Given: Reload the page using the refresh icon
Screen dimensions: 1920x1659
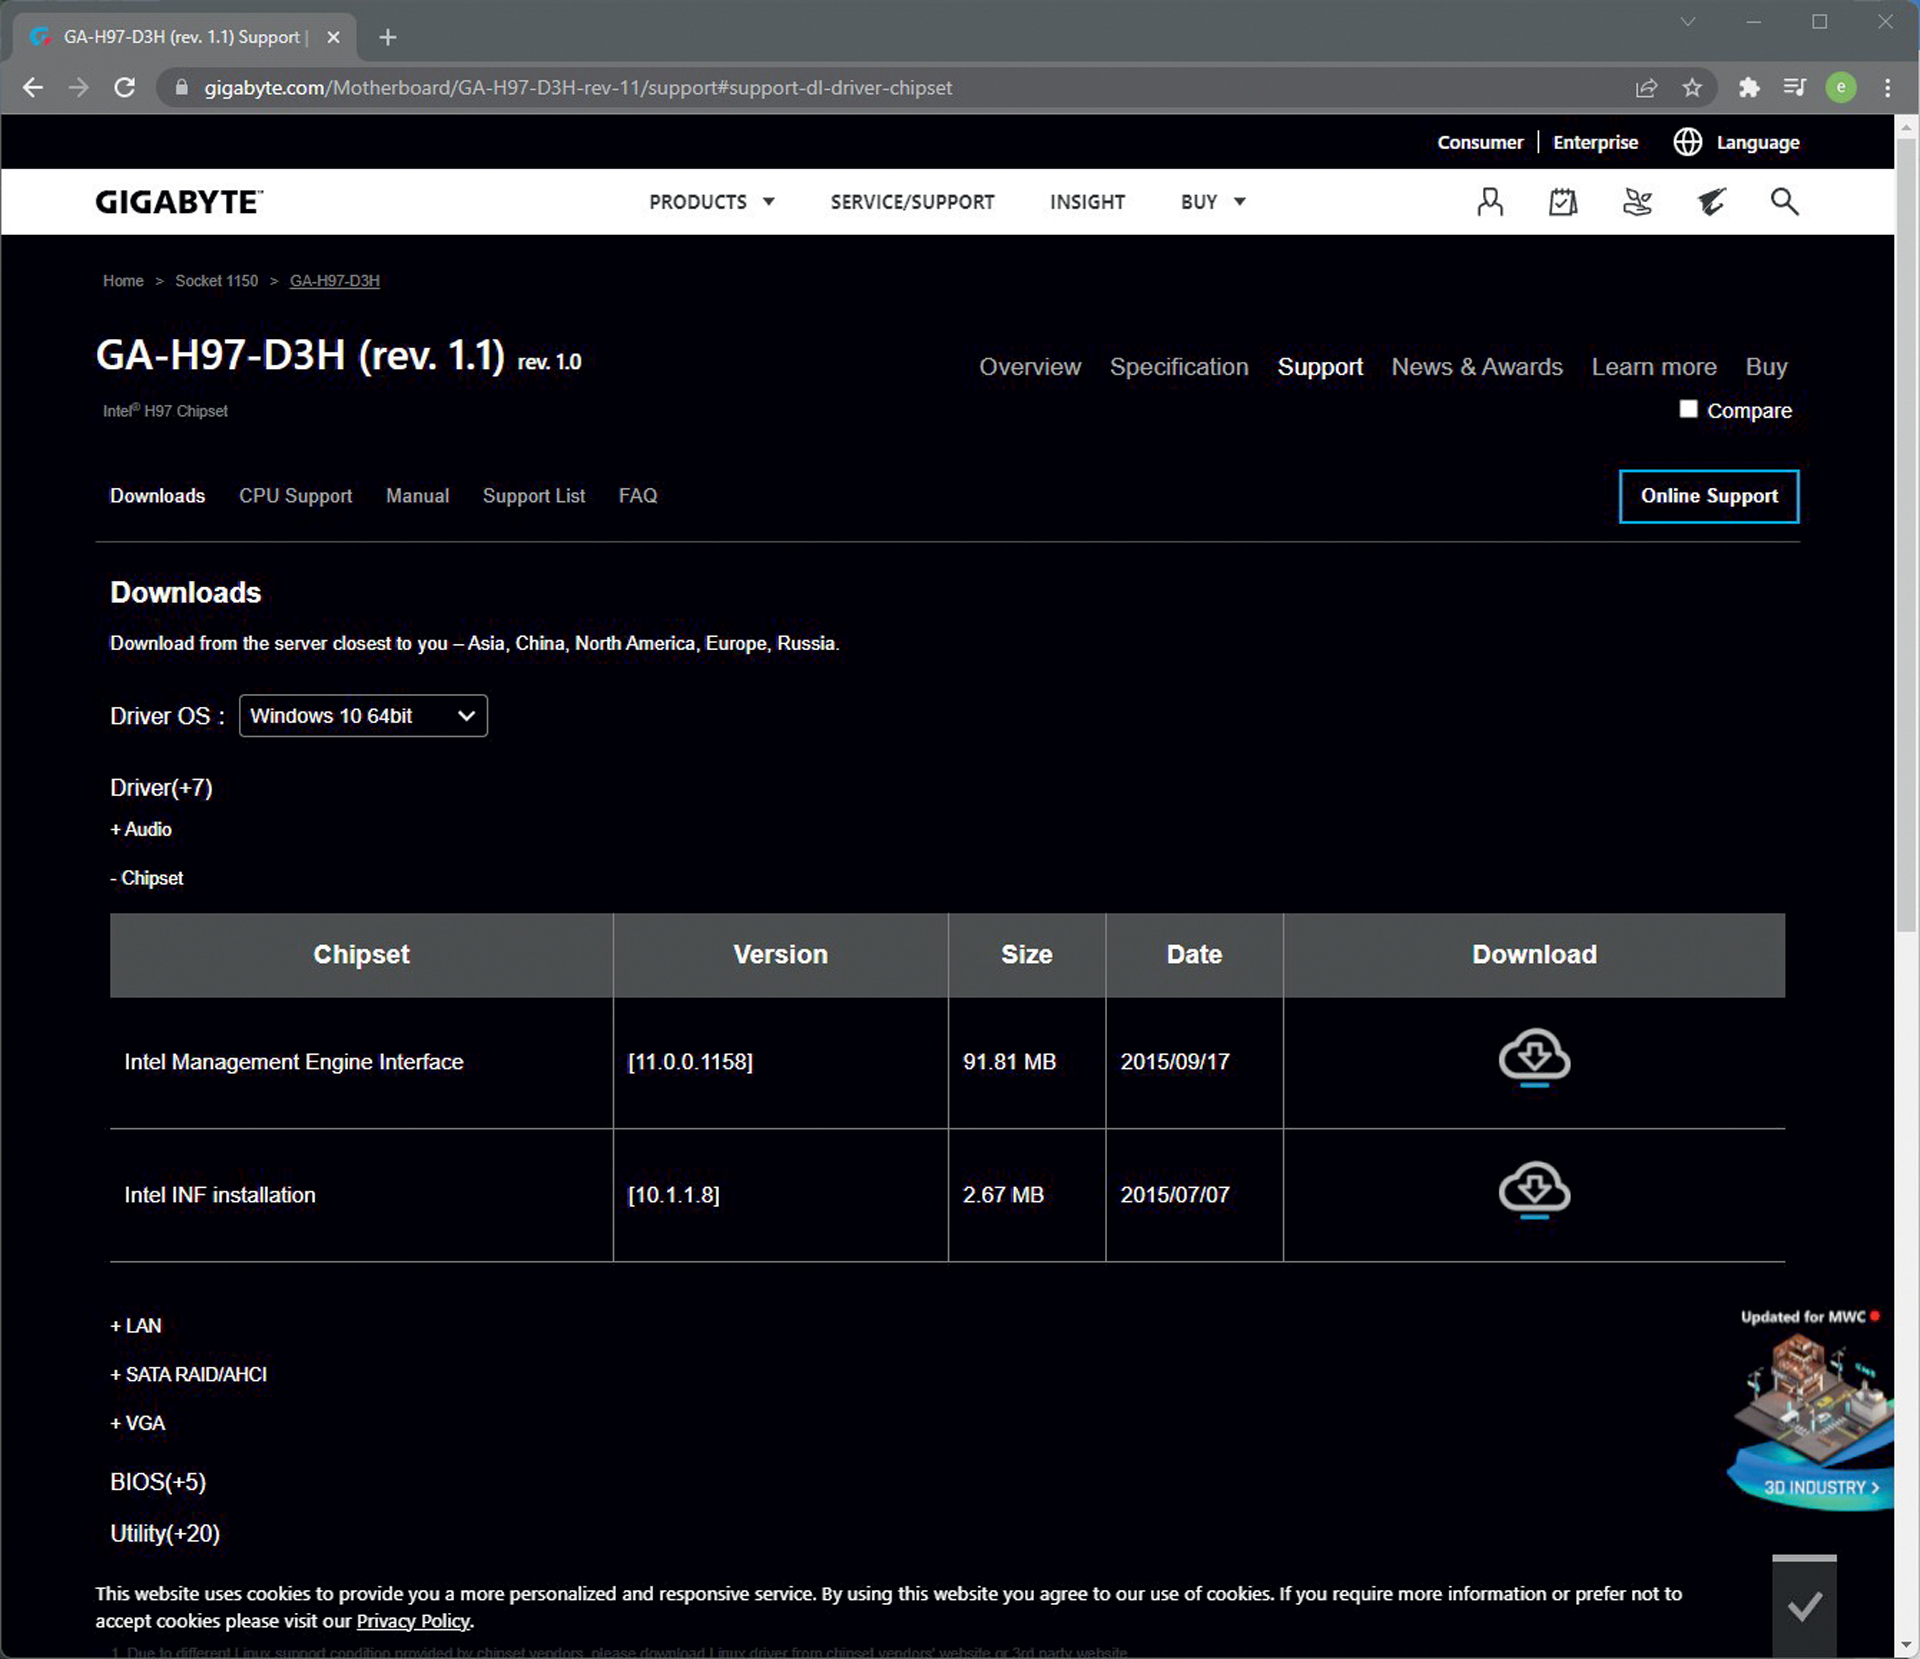Looking at the screenshot, I should coord(124,88).
